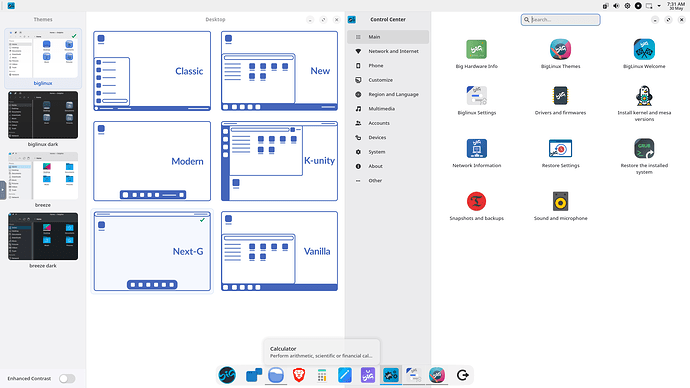Choose the biglinux dark theme thumbnail
This screenshot has height=388, width=690.
[x=43, y=115]
